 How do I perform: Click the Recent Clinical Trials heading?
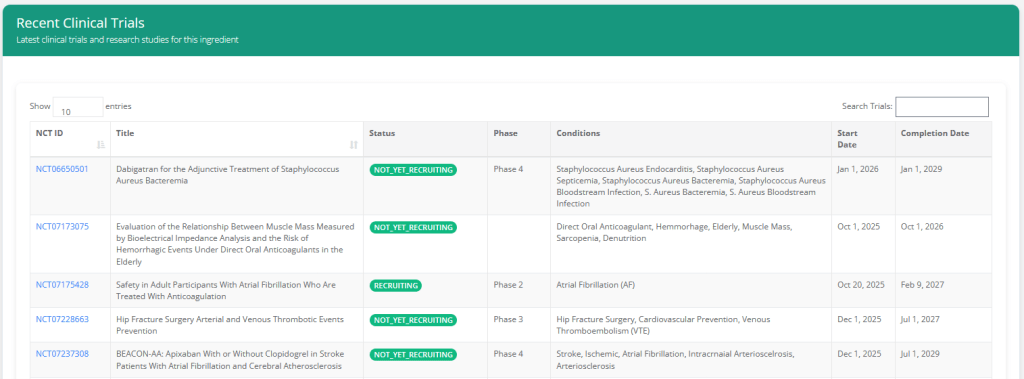(80, 23)
